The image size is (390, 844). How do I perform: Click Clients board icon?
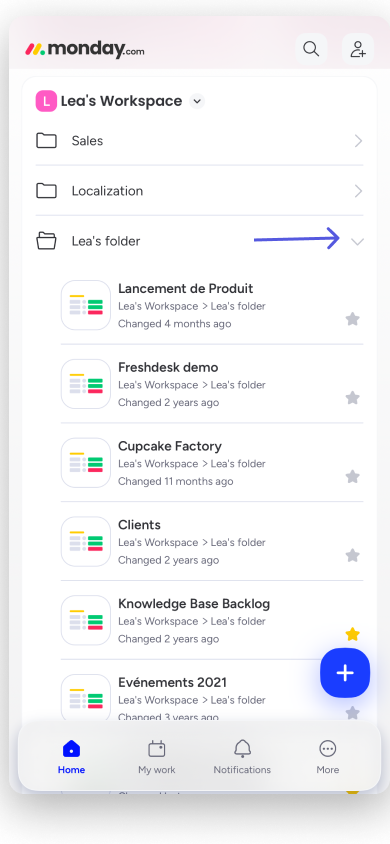pos(86,541)
